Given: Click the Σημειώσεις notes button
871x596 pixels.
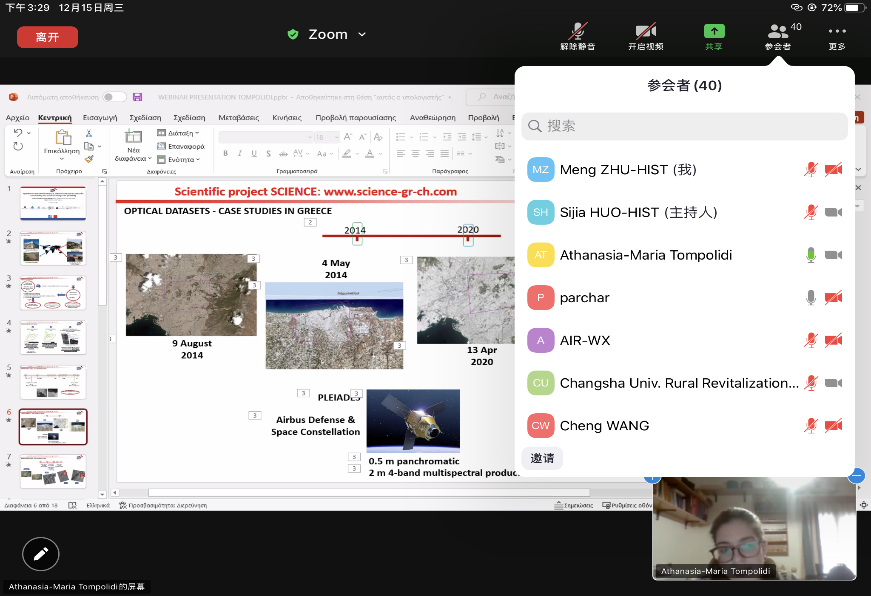Looking at the screenshot, I should [x=574, y=505].
